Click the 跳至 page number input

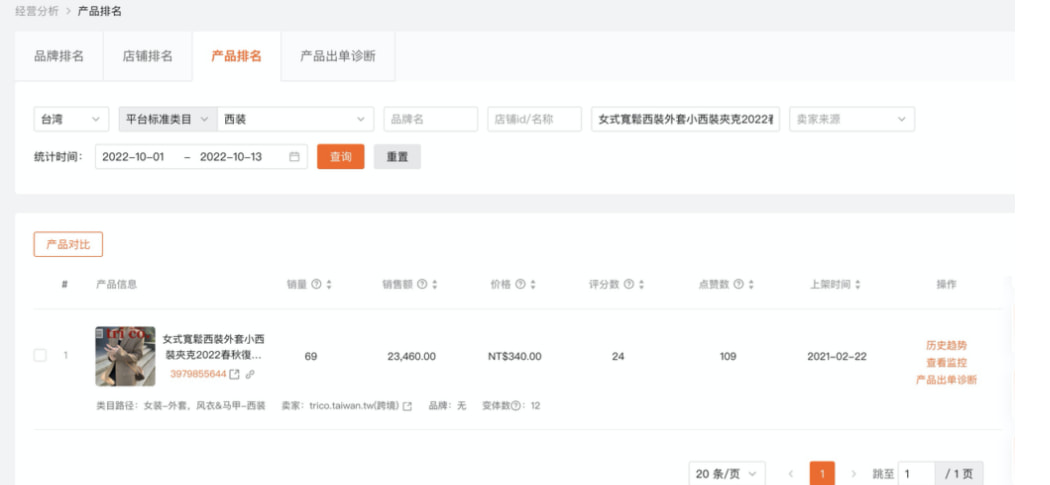click(x=916, y=474)
